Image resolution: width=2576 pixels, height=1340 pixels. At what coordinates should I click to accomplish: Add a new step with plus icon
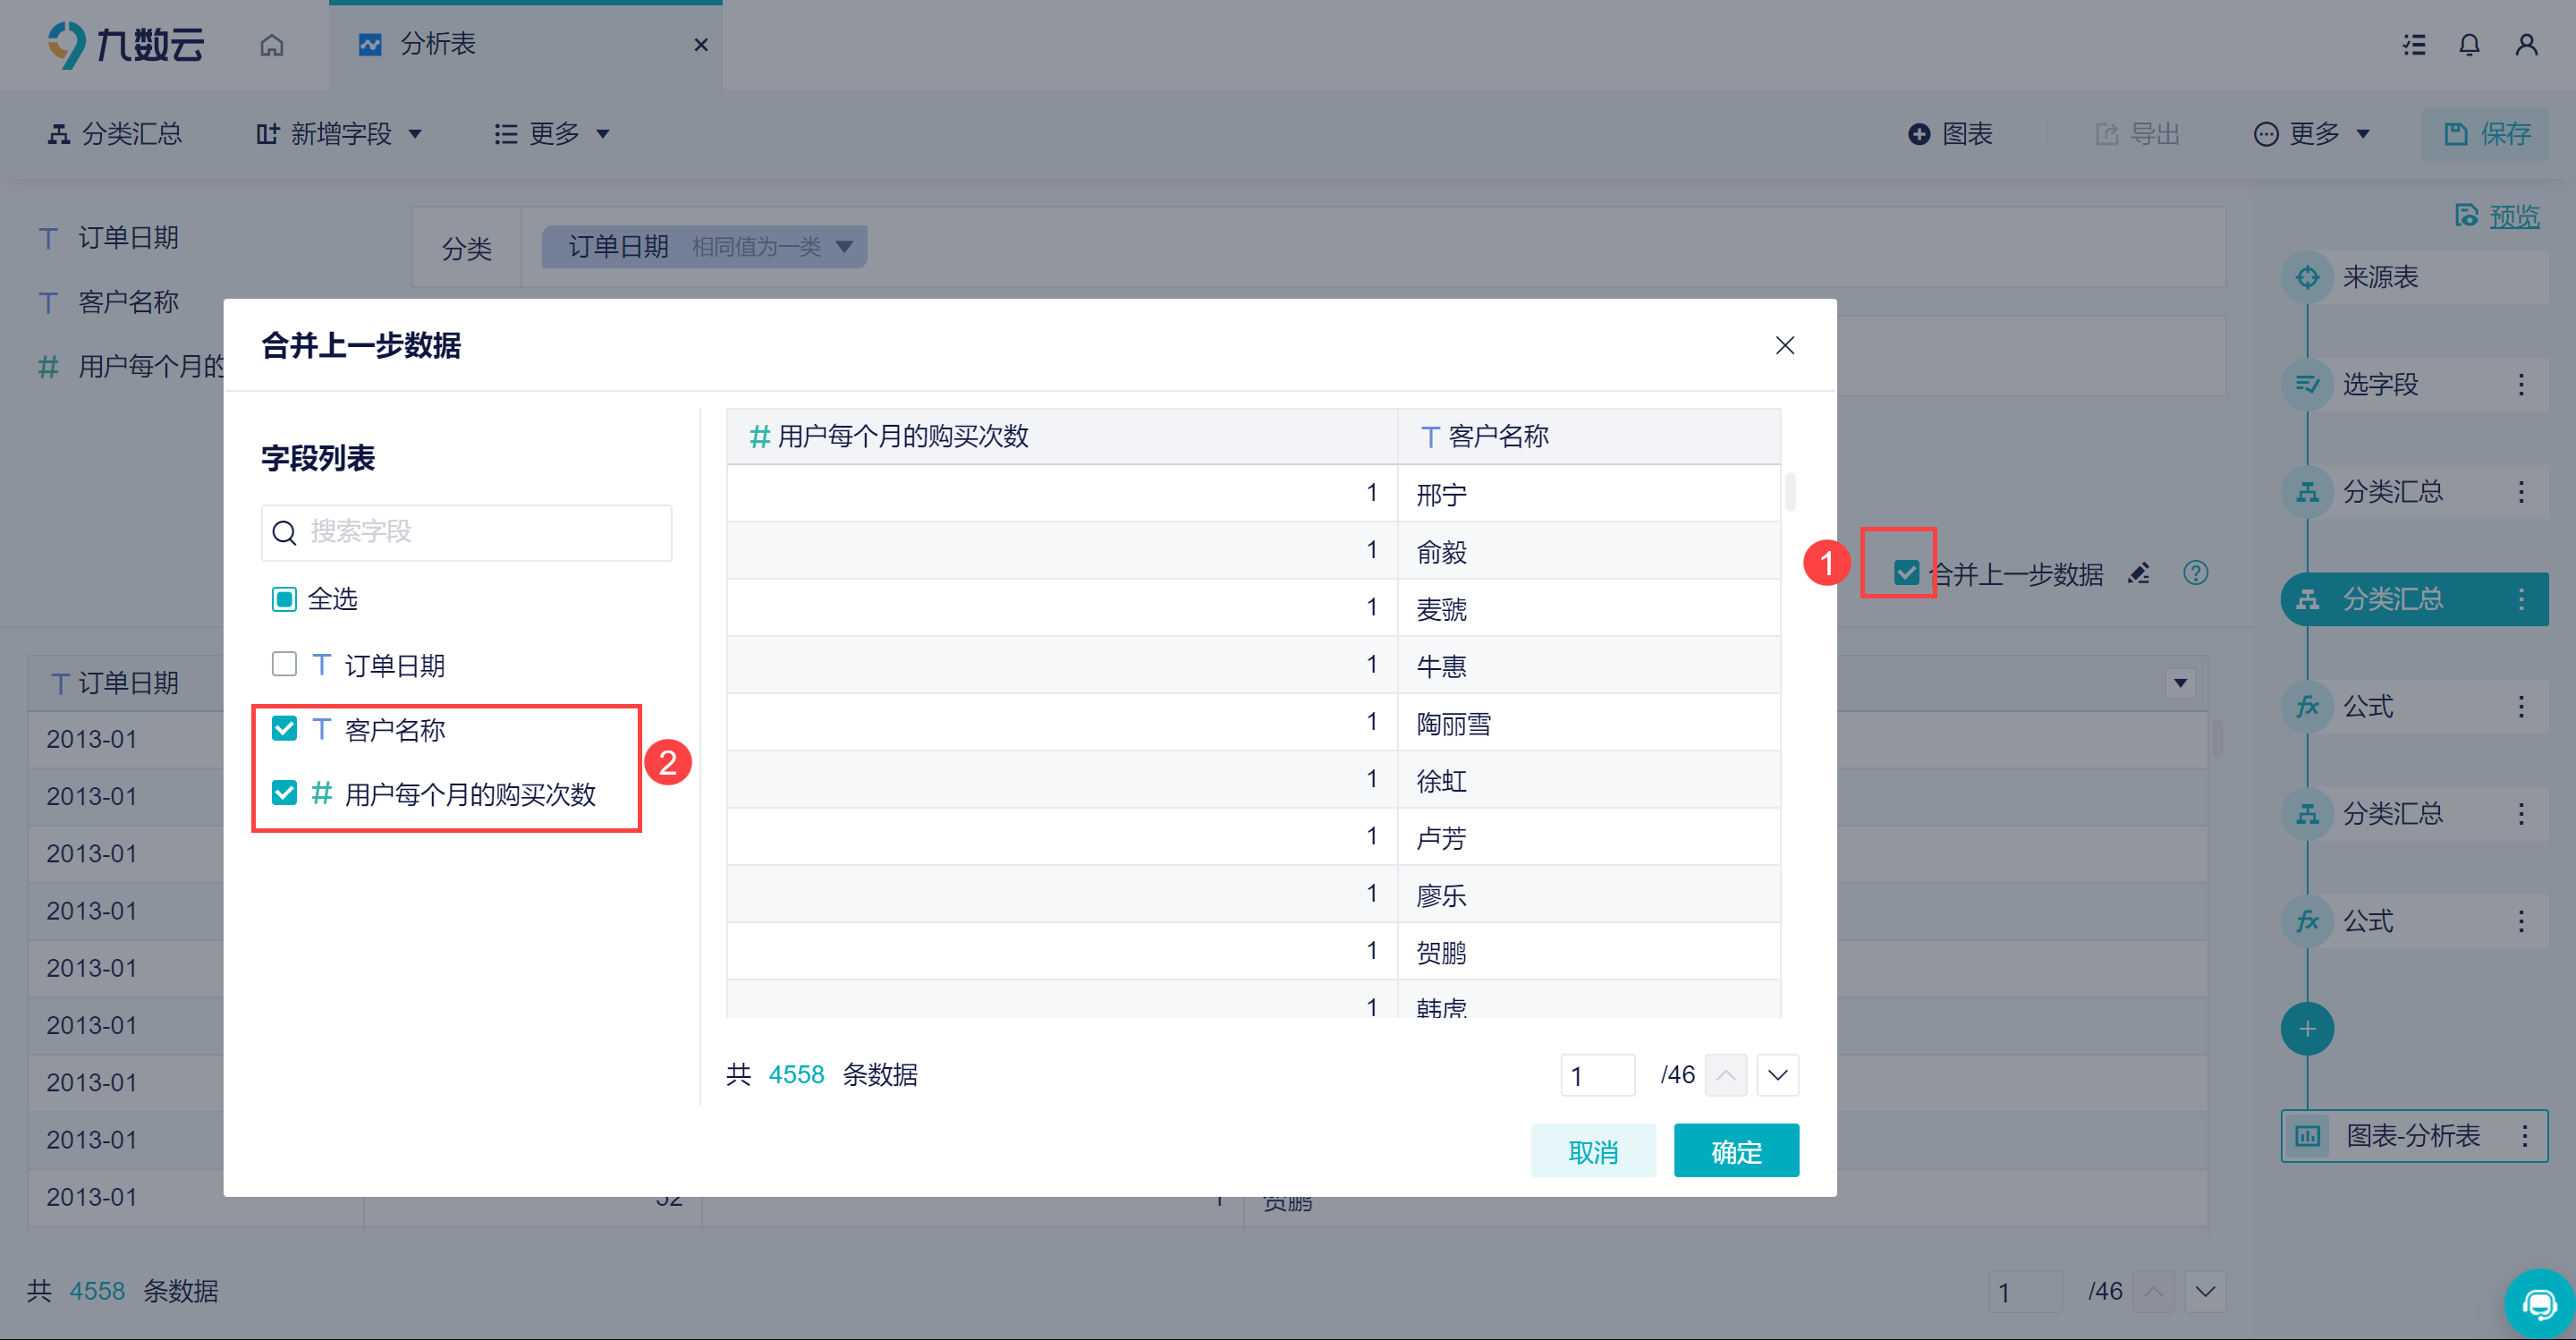[2307, 1028]
